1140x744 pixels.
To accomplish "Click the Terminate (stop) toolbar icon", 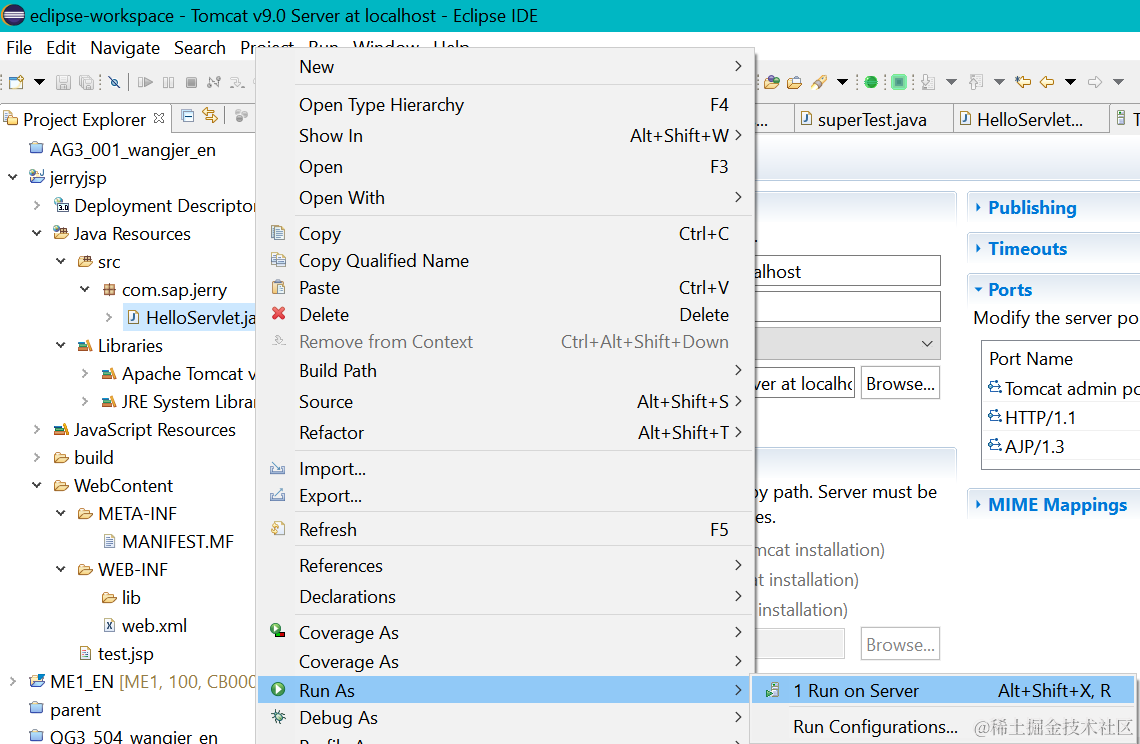I will [x=191, y=82].
